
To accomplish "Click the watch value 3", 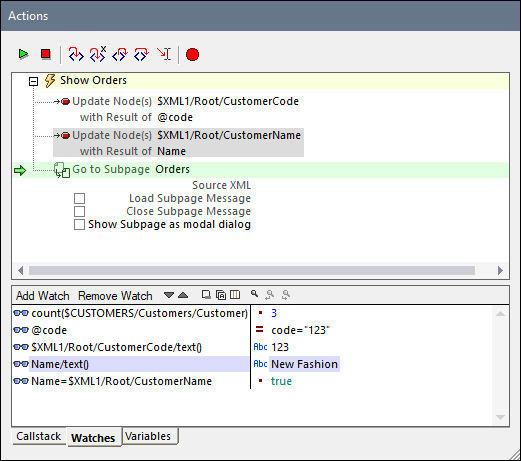I will (274, 313).
